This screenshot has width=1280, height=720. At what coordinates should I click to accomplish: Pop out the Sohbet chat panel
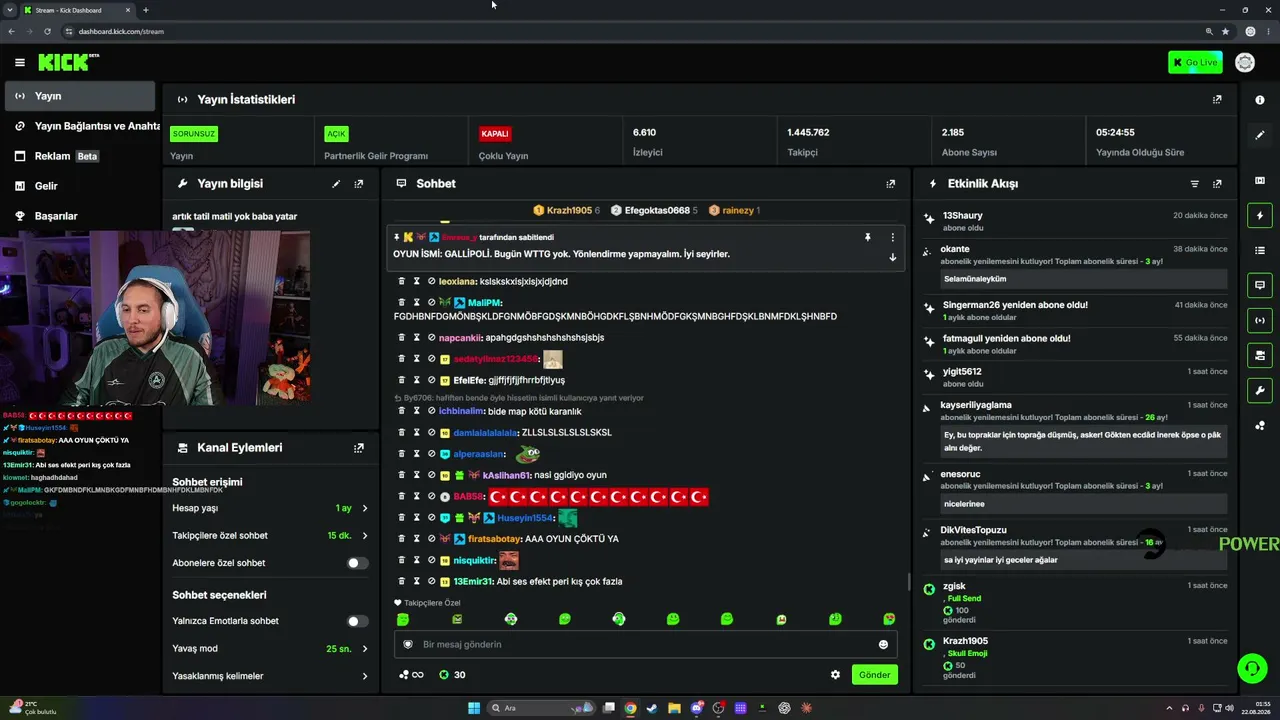tap(891, 184)
